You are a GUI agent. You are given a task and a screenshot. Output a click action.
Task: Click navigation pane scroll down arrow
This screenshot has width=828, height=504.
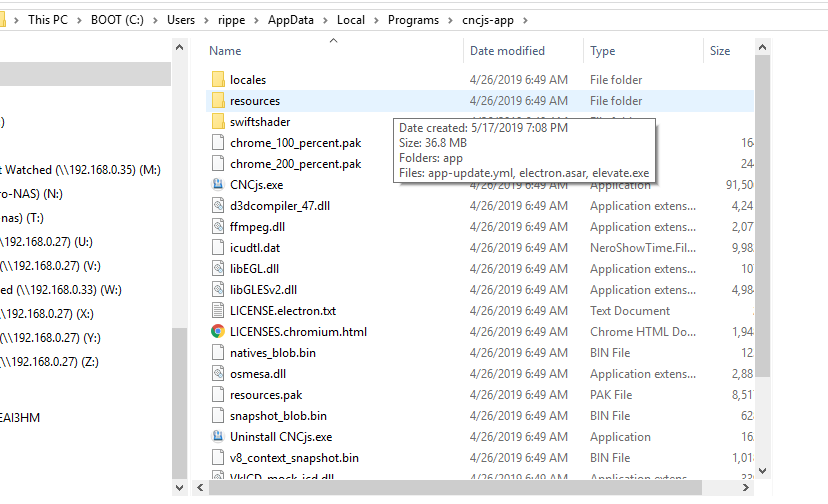pyautogui.click(x=180, y=488)
